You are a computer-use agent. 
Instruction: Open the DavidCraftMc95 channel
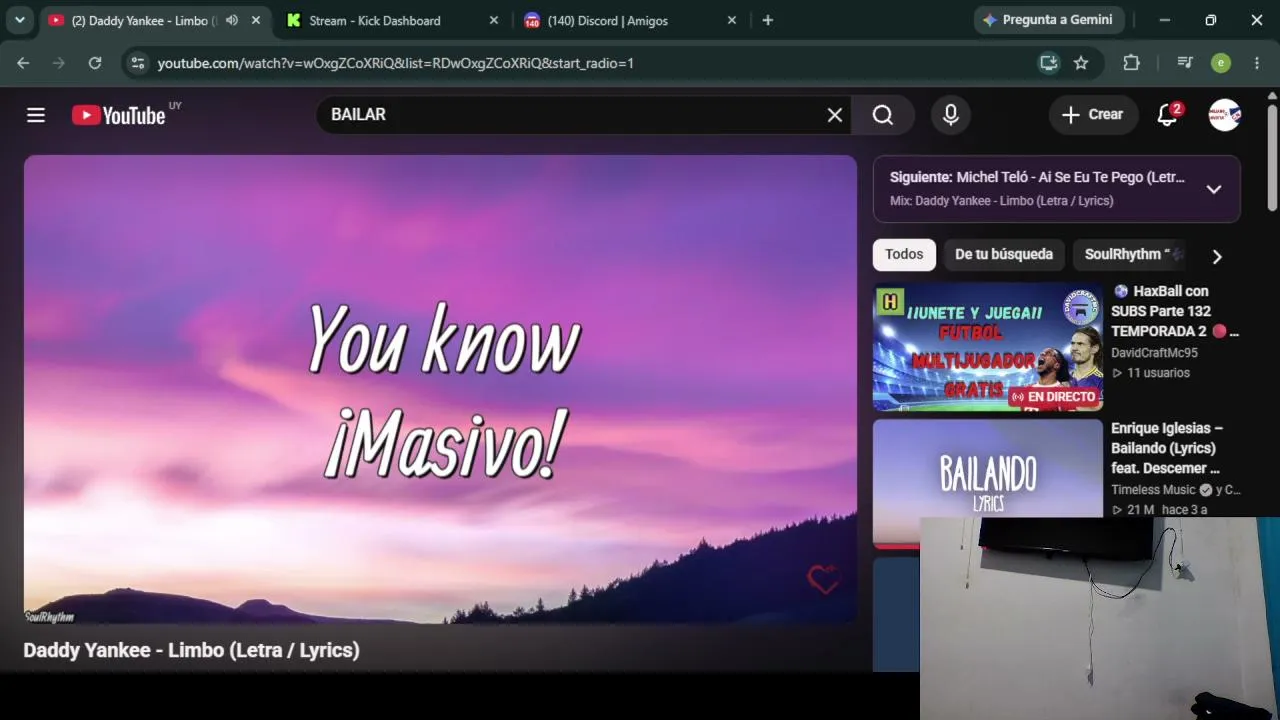pos(1154,353)
